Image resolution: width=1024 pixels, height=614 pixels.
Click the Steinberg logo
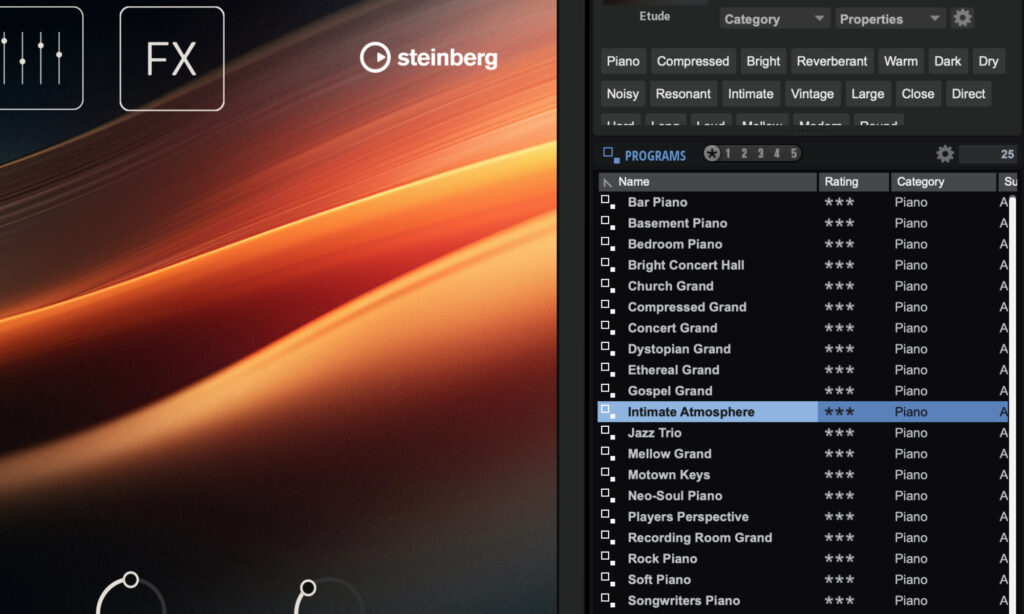pos(428,57)
